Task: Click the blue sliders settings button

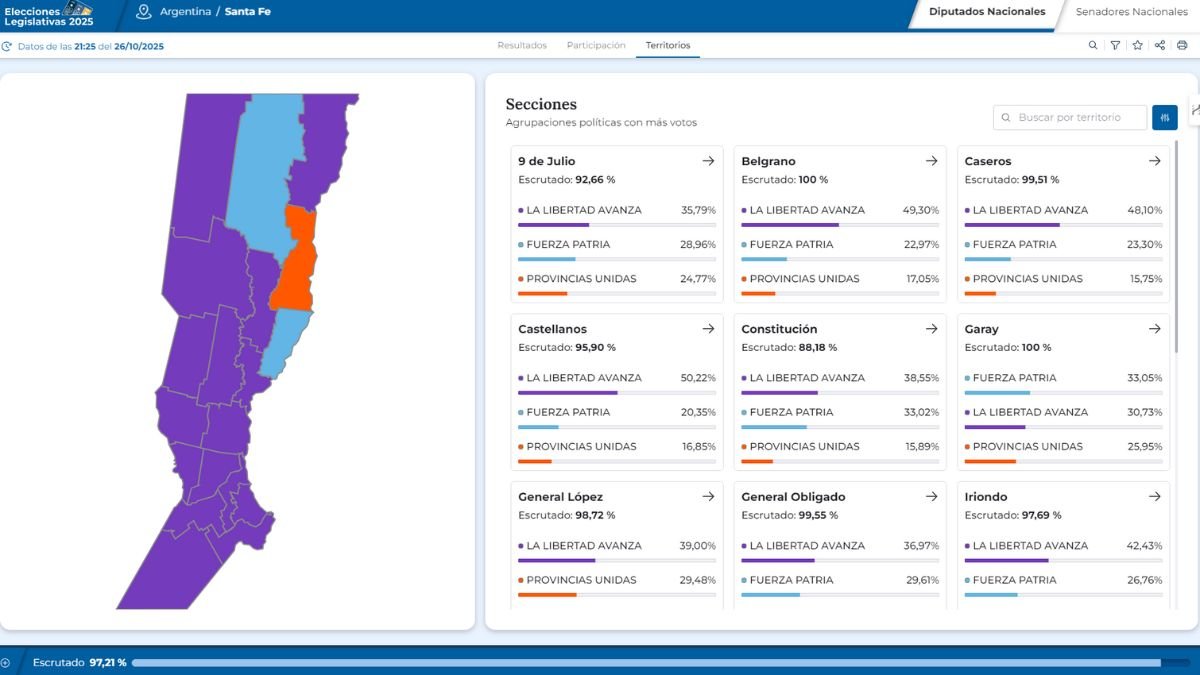Action: [1164, 118]
